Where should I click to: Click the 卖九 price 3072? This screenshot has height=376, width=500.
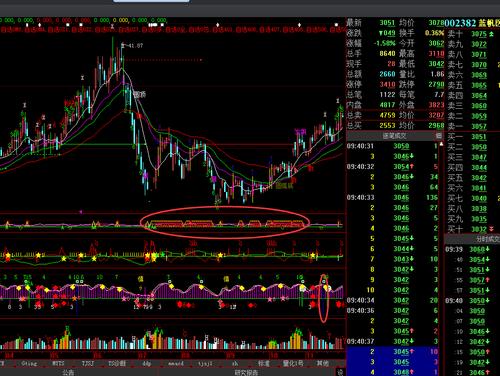point(479,44)
